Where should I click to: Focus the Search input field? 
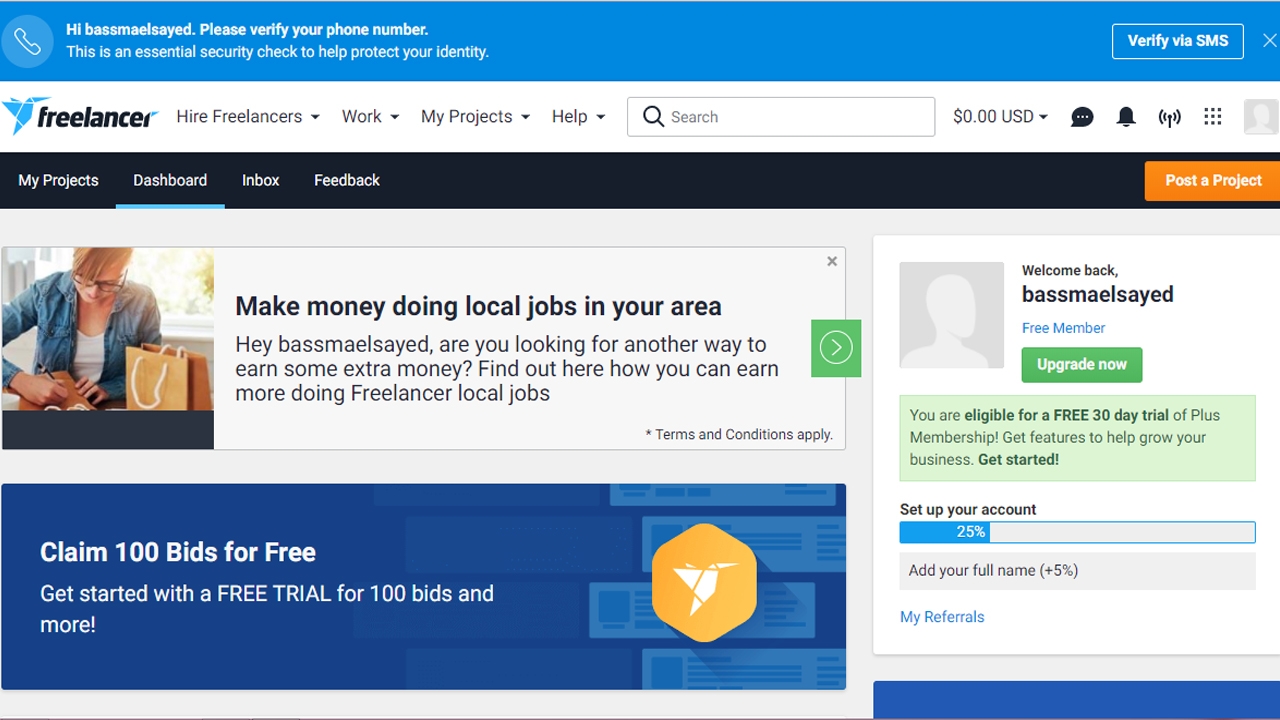[781, 117]
